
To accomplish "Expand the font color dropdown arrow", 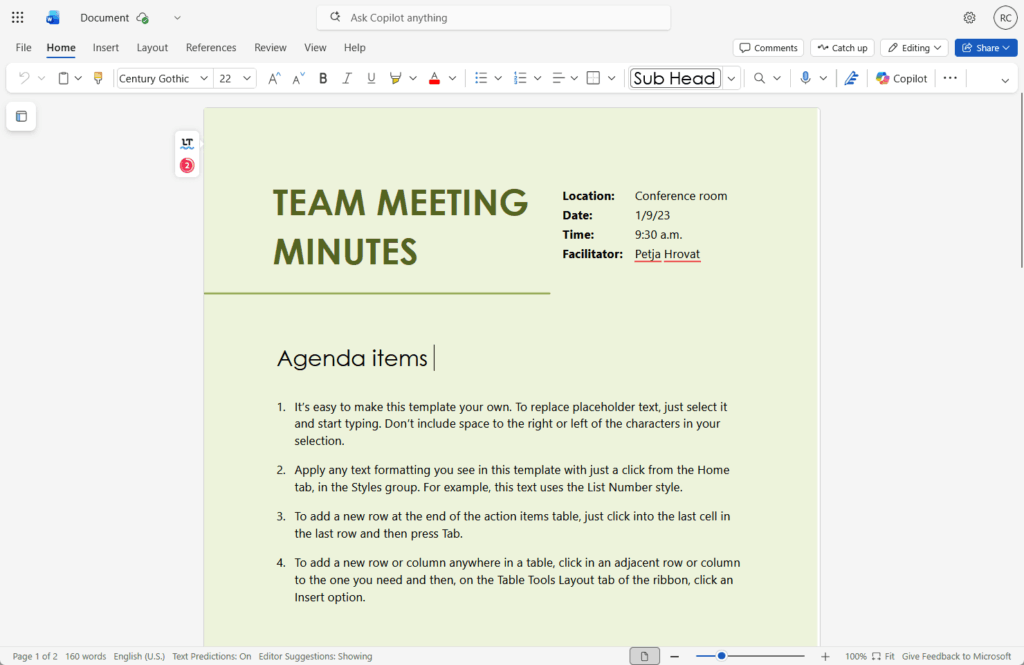I will tap(452, 78).
